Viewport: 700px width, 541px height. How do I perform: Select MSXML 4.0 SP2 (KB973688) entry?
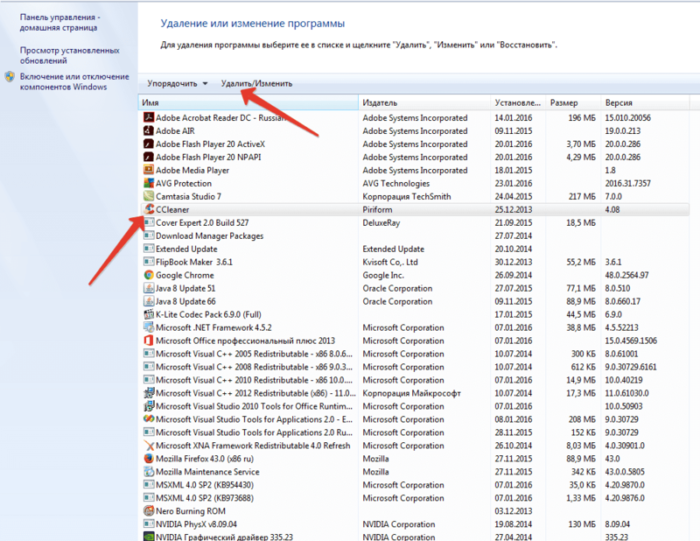204,498
